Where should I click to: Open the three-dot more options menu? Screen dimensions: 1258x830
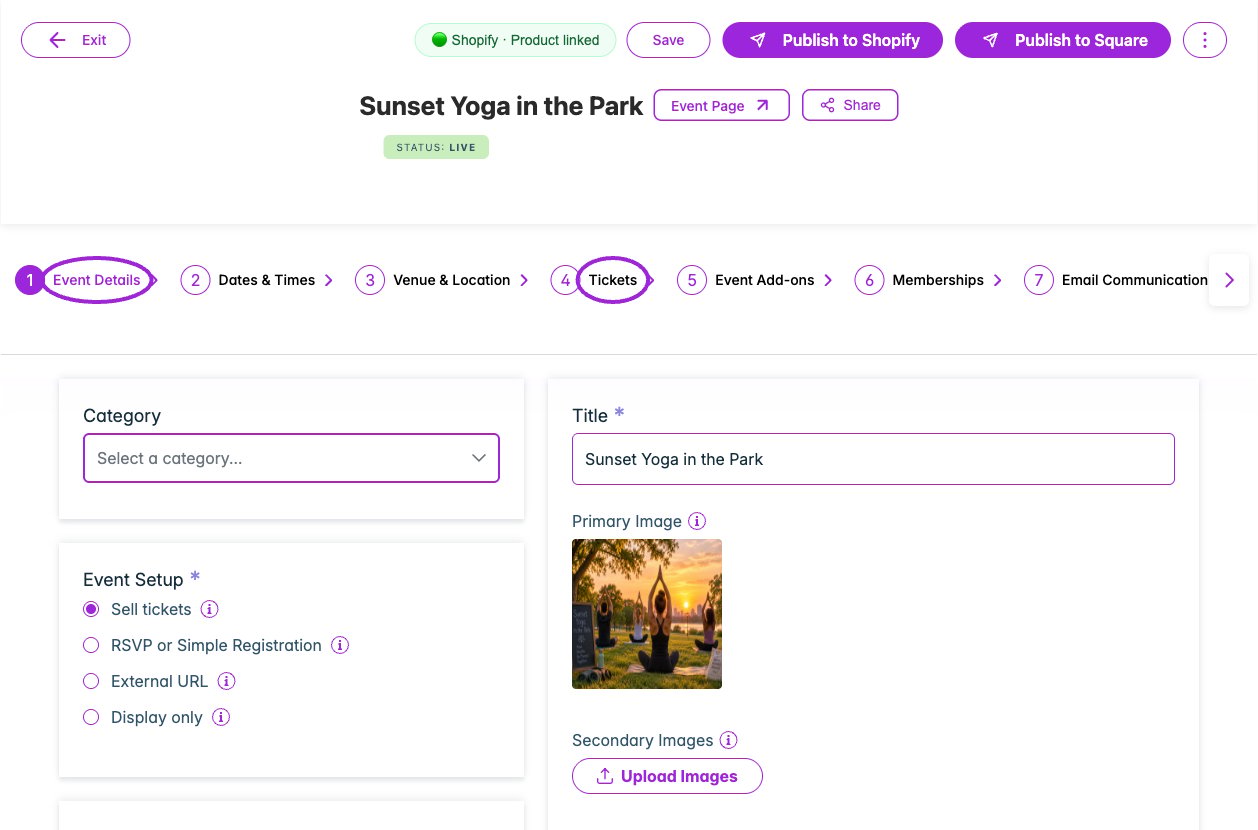point(1205,40)
